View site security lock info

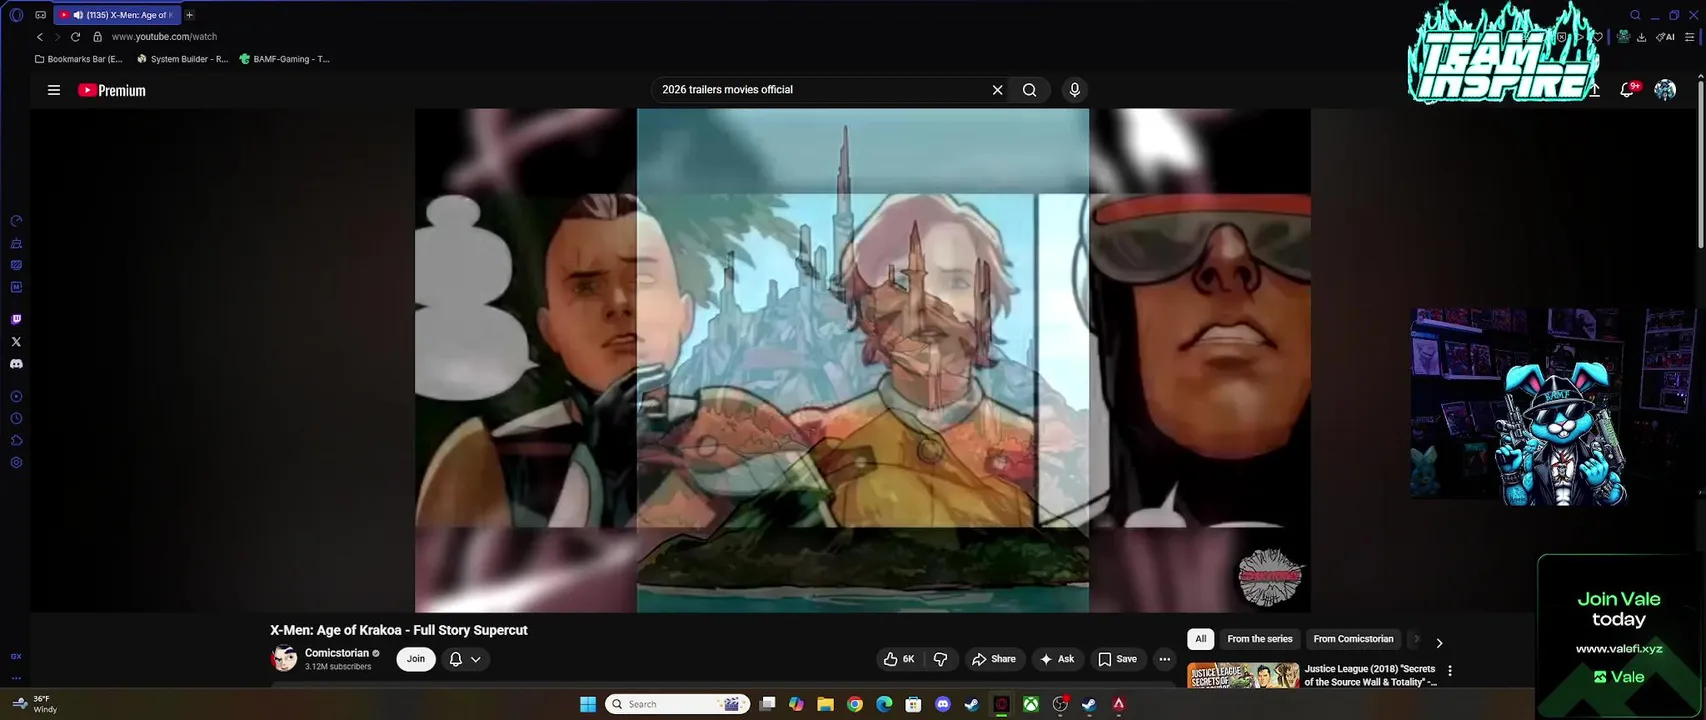97,37
